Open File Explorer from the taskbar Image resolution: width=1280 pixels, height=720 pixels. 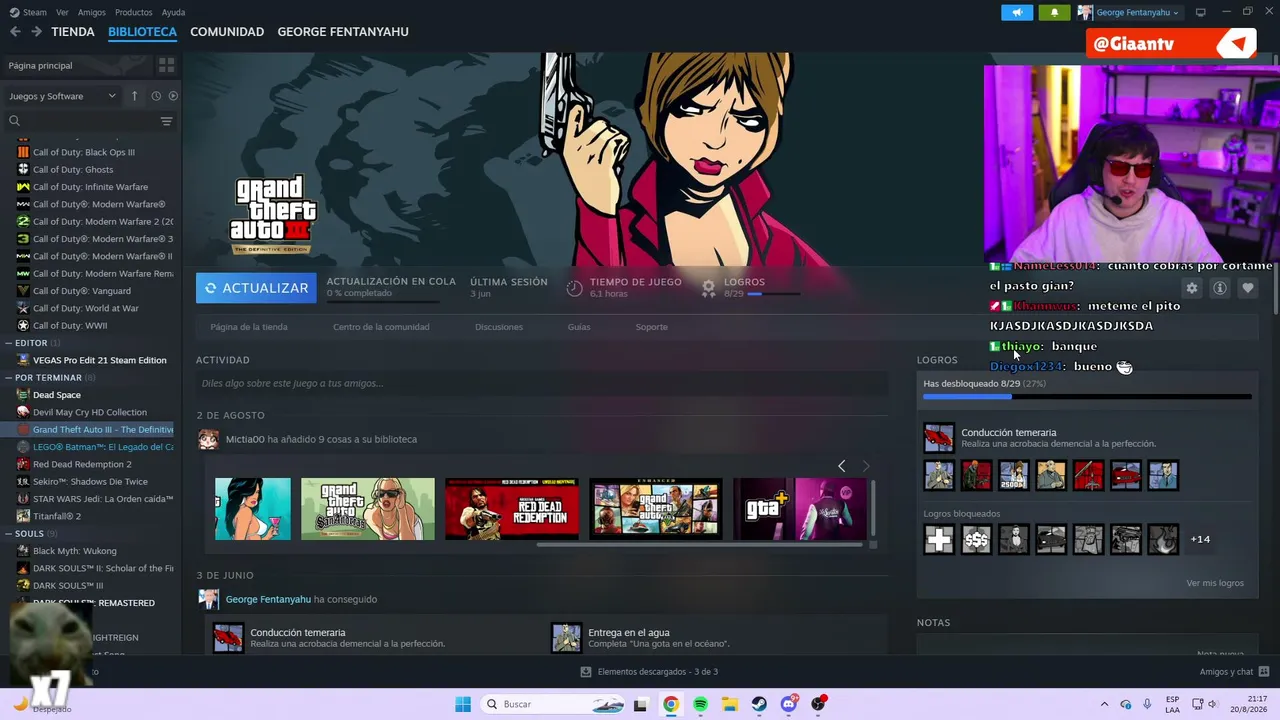point(730,704)
